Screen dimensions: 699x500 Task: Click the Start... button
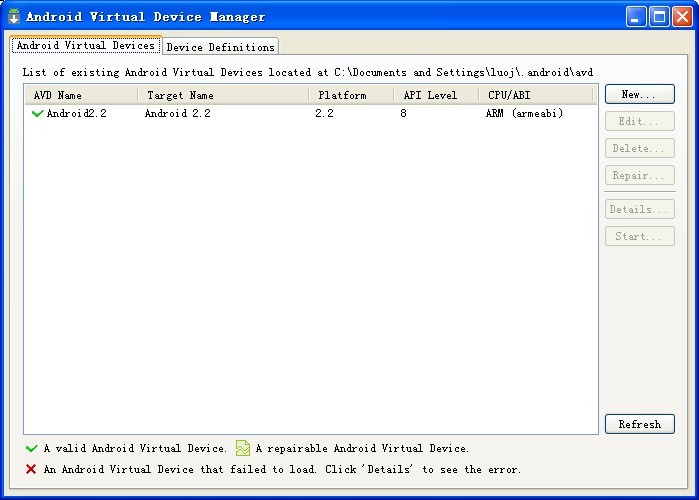pyautogui.click(x=640, y=236)
